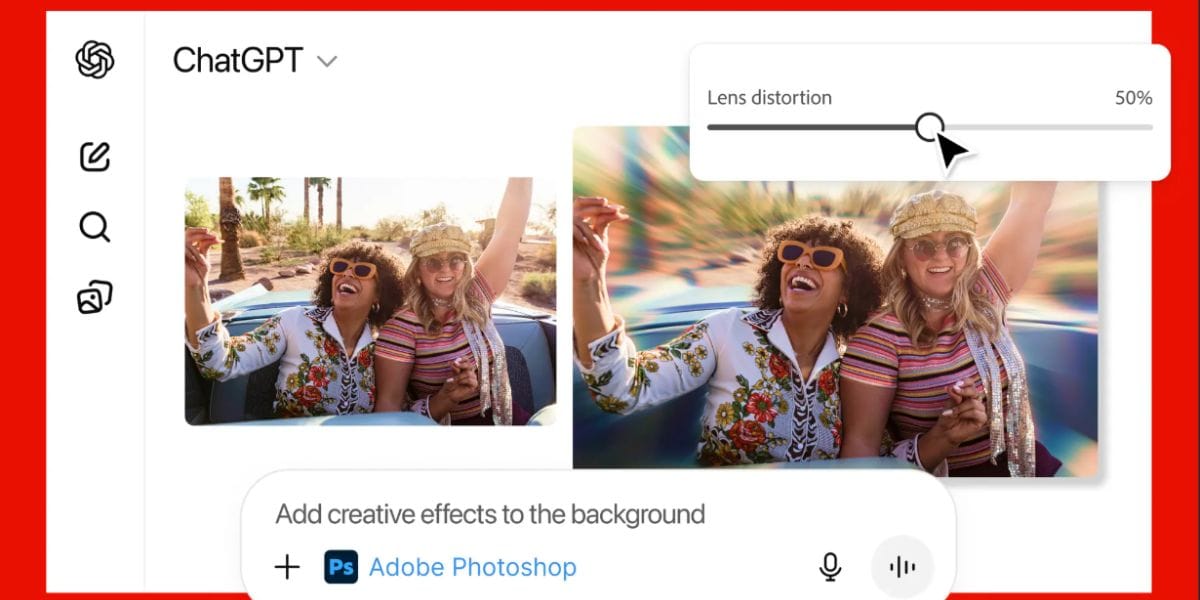Open the Adobe Photoshop link
The width and height of the screenshot is (1200, 600).
(474, 567)
